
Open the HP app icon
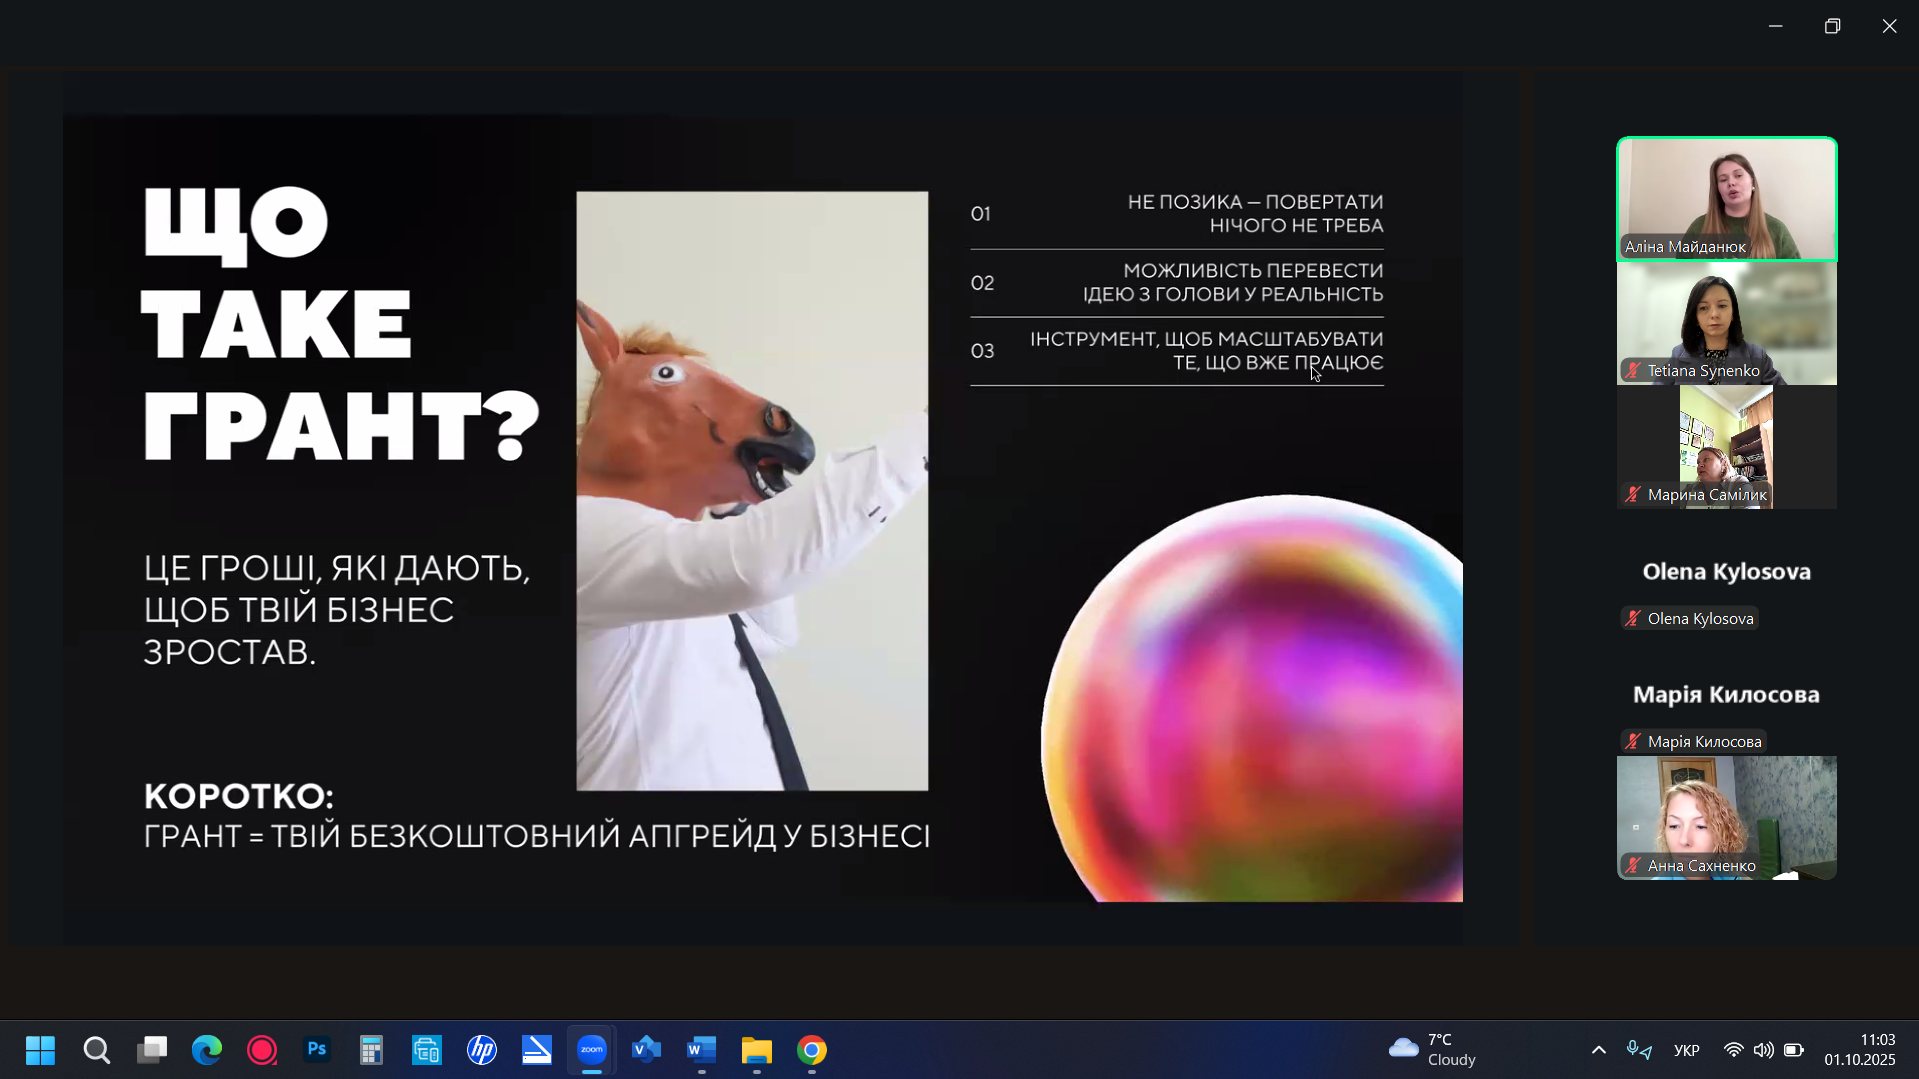482,1050
